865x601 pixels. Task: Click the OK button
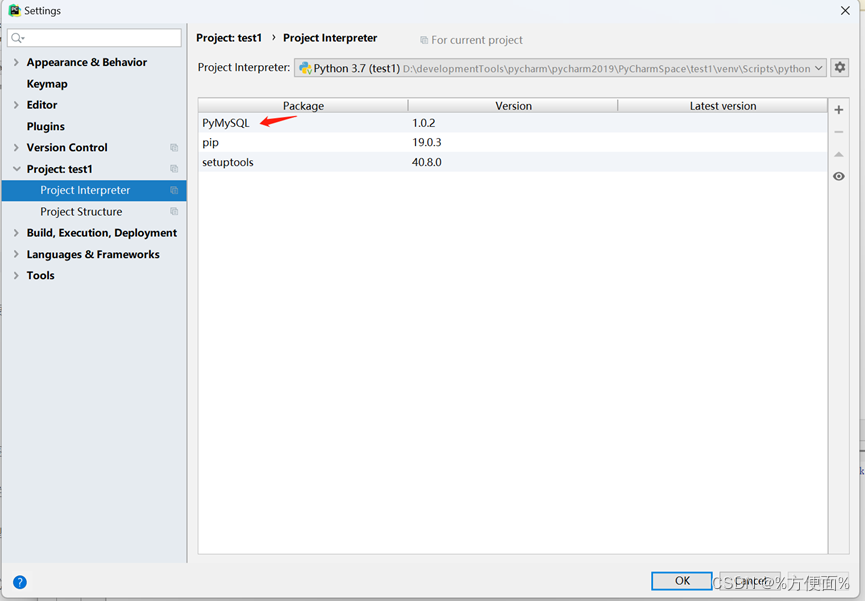point(682,581)
